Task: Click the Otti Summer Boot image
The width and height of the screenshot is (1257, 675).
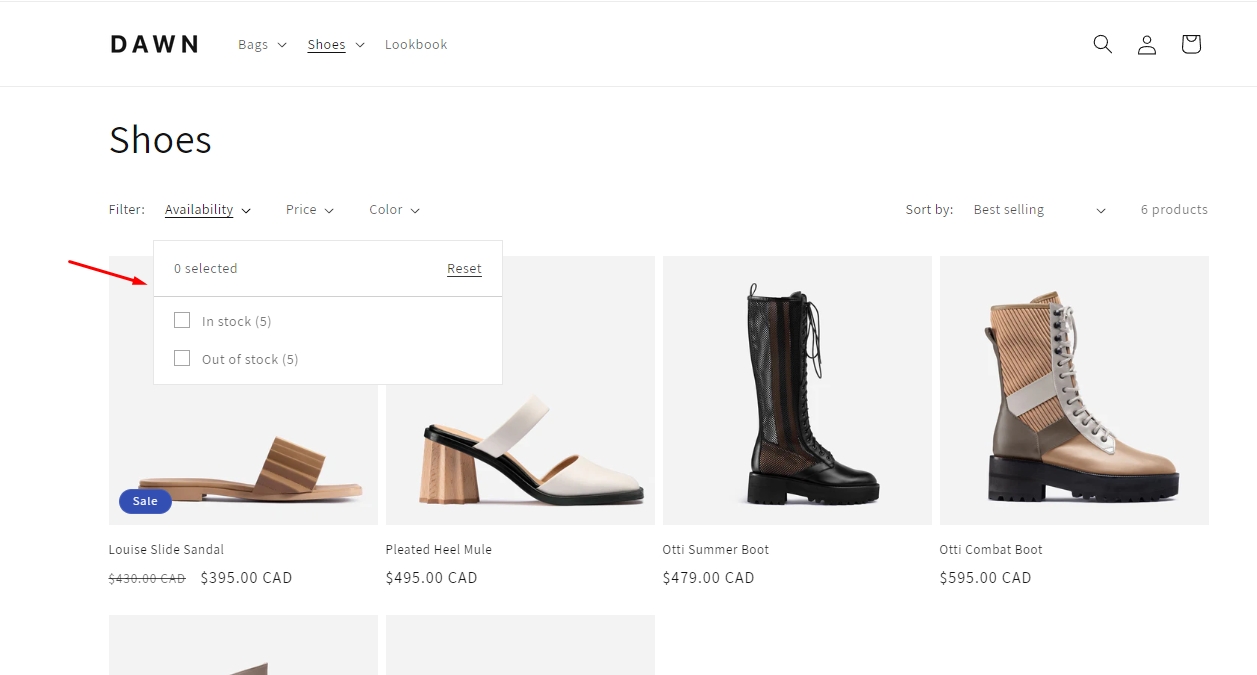Action: [796, 390]
